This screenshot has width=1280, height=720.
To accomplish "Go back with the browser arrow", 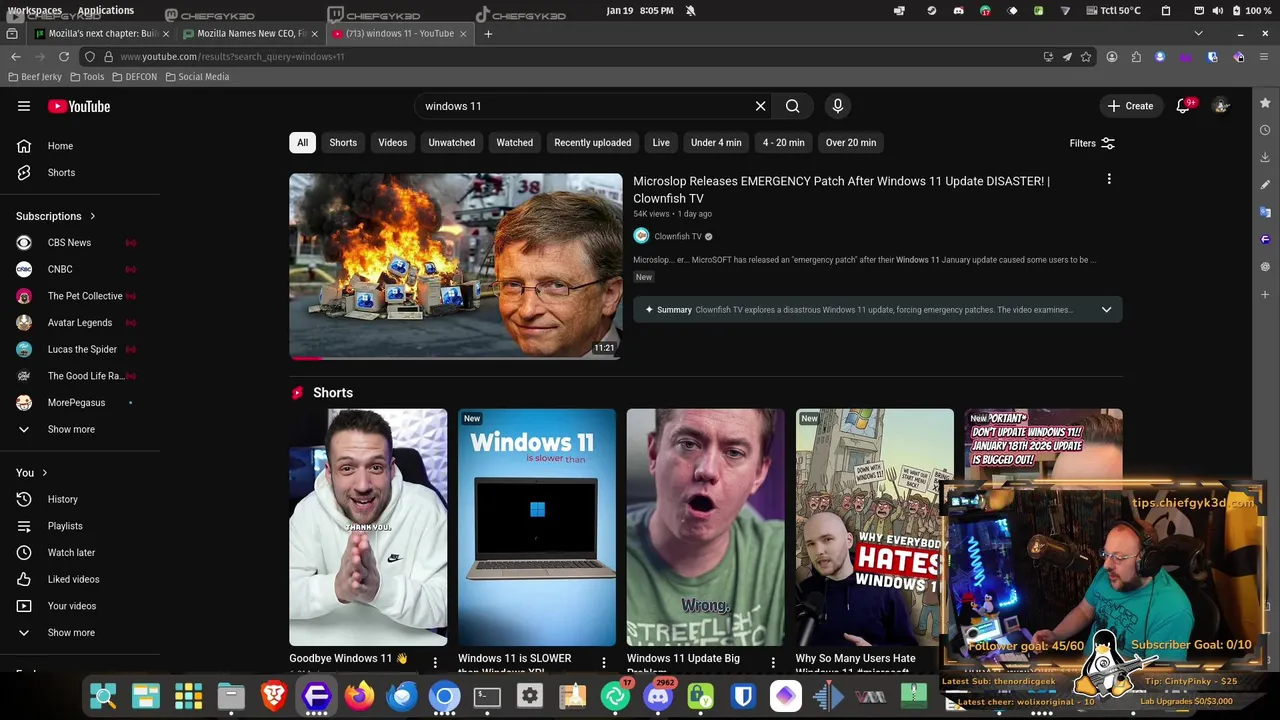I will pos(16,57).
